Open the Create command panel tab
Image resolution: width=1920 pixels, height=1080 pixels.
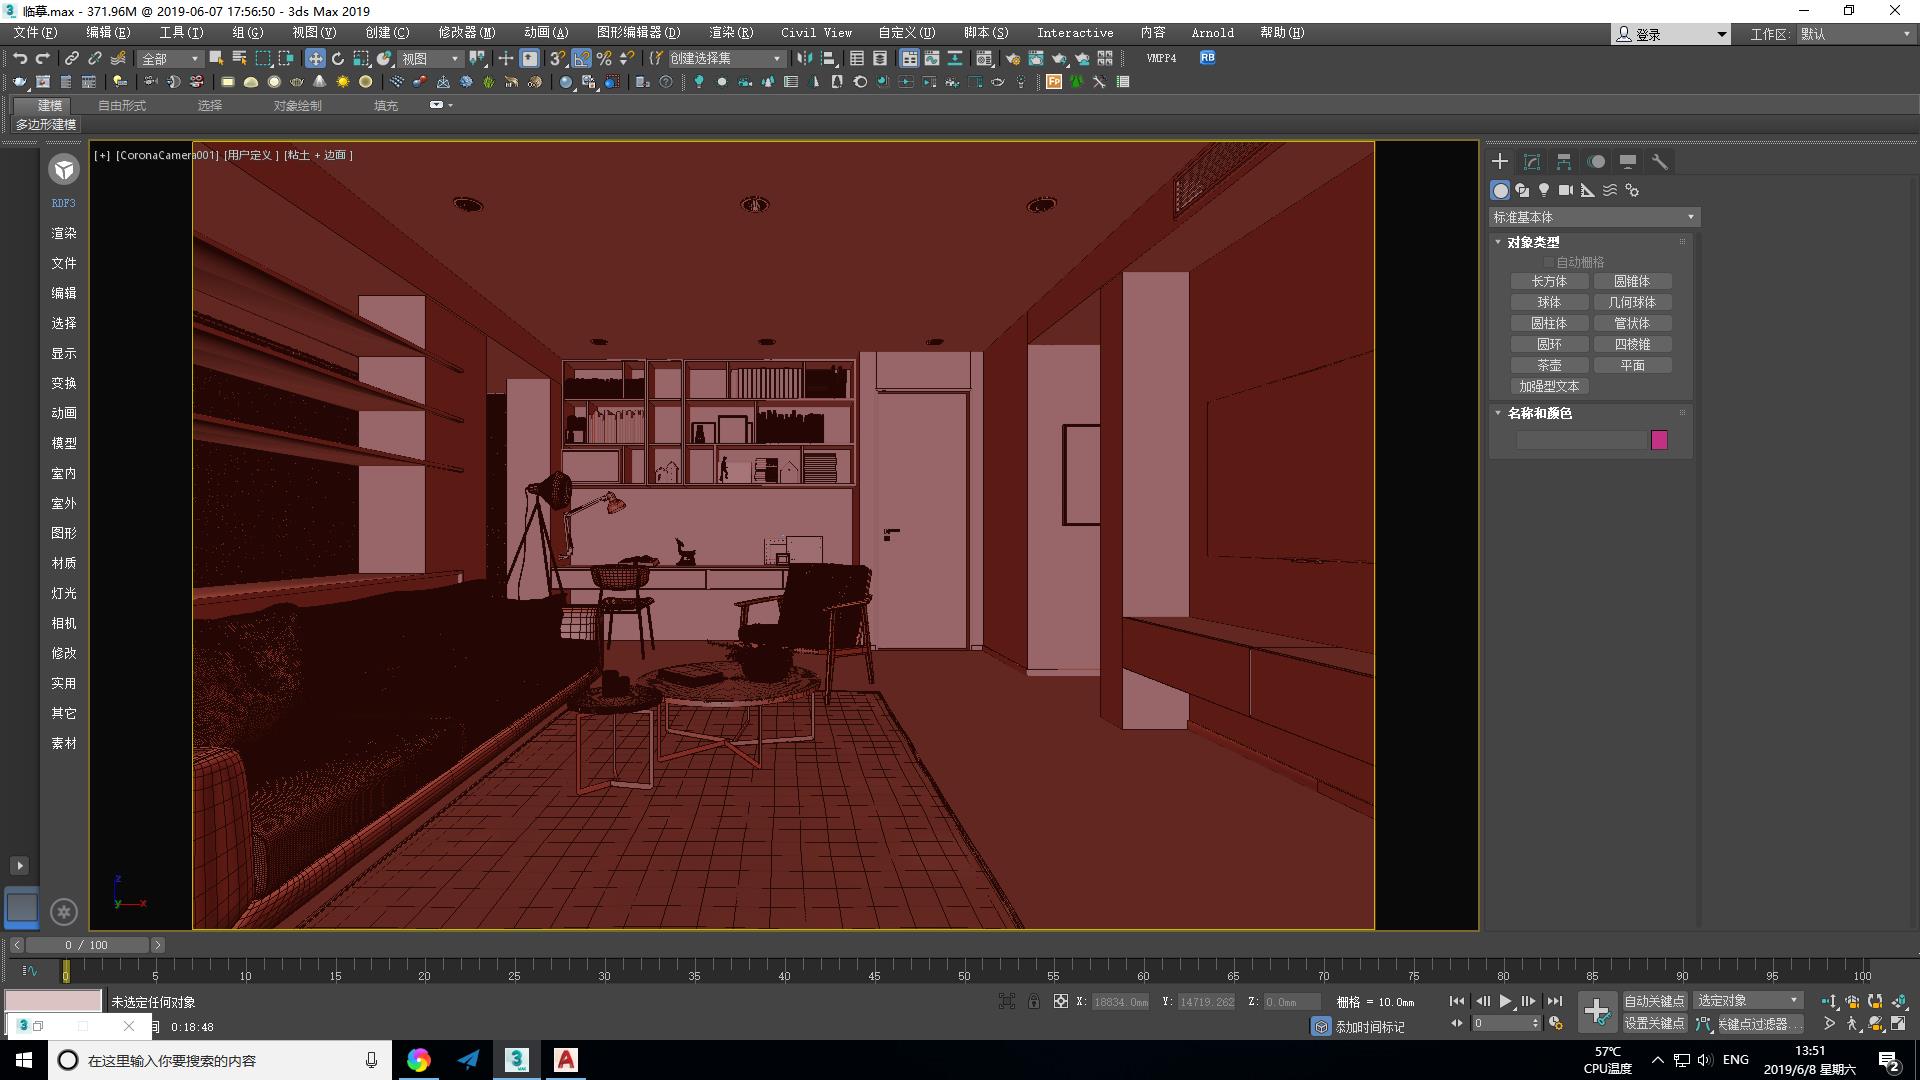pyautogui.click(x=1500, y=161)
